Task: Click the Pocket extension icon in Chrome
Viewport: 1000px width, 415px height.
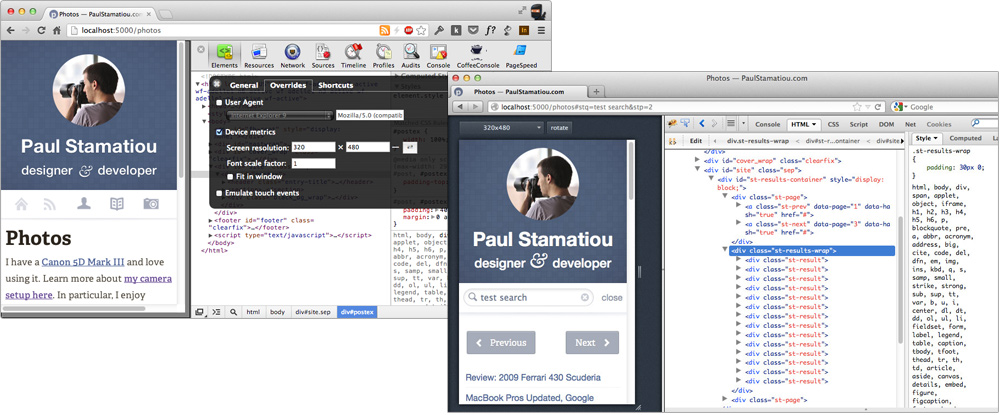Action: coord(473,30)
